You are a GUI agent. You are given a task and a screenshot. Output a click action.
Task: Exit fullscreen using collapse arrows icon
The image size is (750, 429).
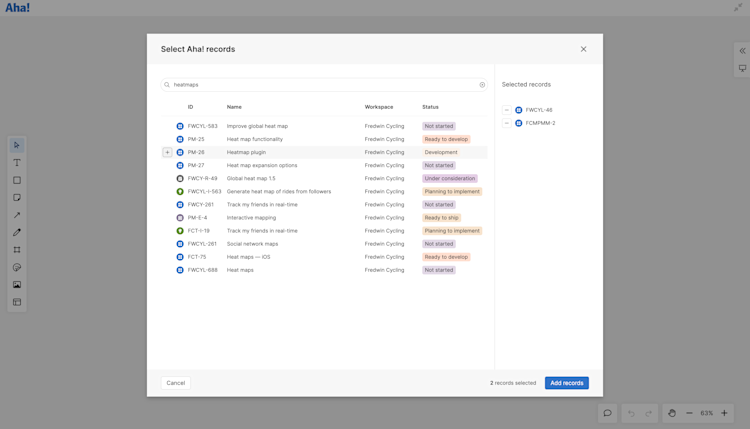[738, 8]
